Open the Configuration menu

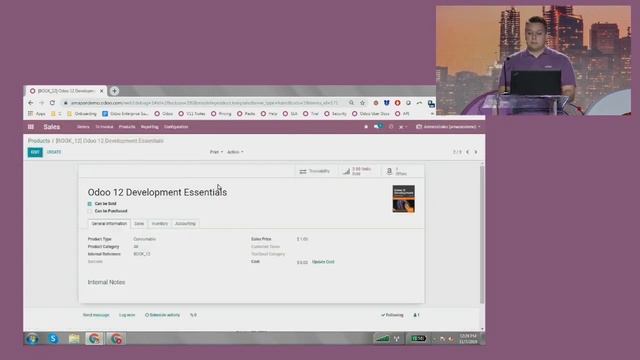176,127
